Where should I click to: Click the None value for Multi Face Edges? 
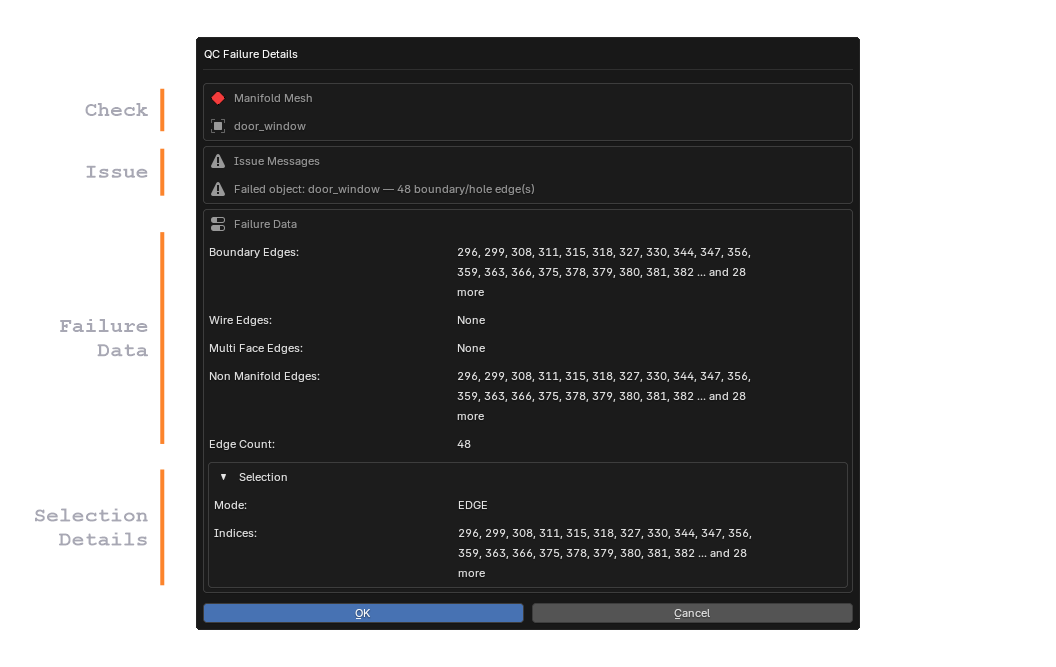[471, 348]
